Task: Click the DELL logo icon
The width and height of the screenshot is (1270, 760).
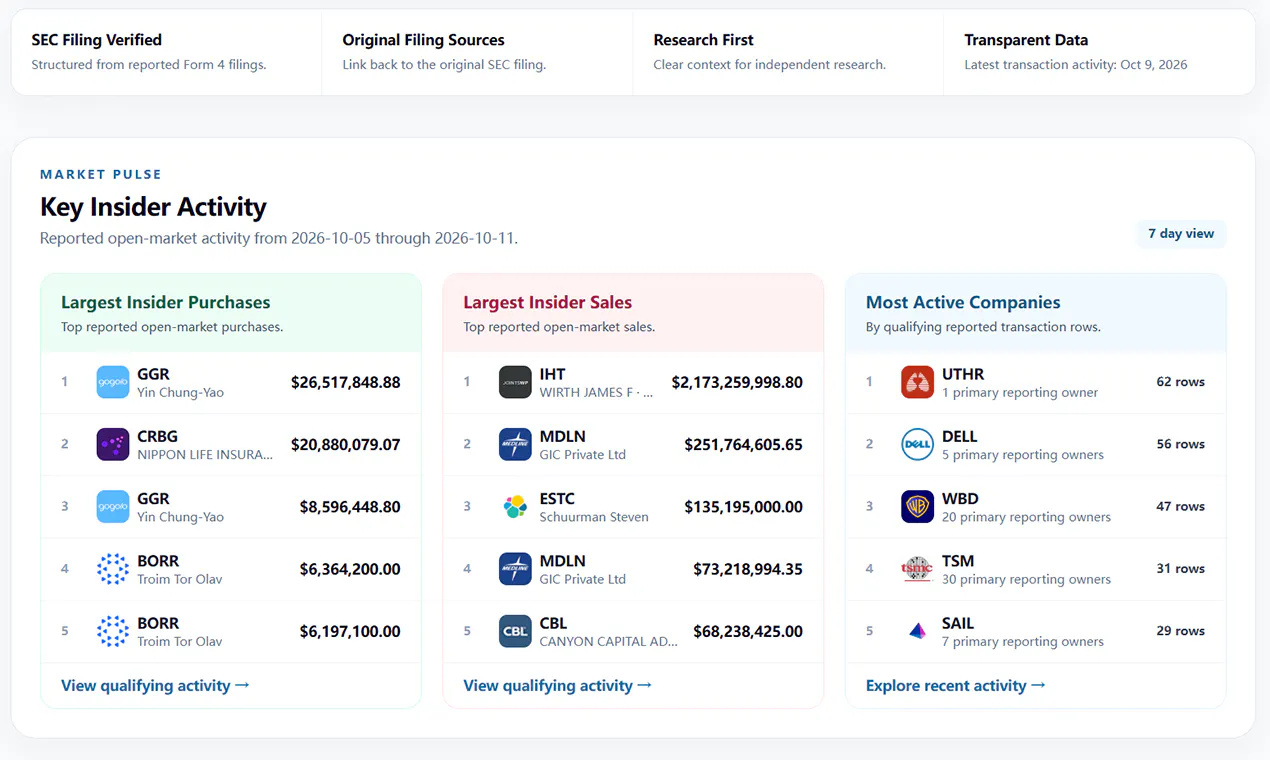Action: pos(917,444)
